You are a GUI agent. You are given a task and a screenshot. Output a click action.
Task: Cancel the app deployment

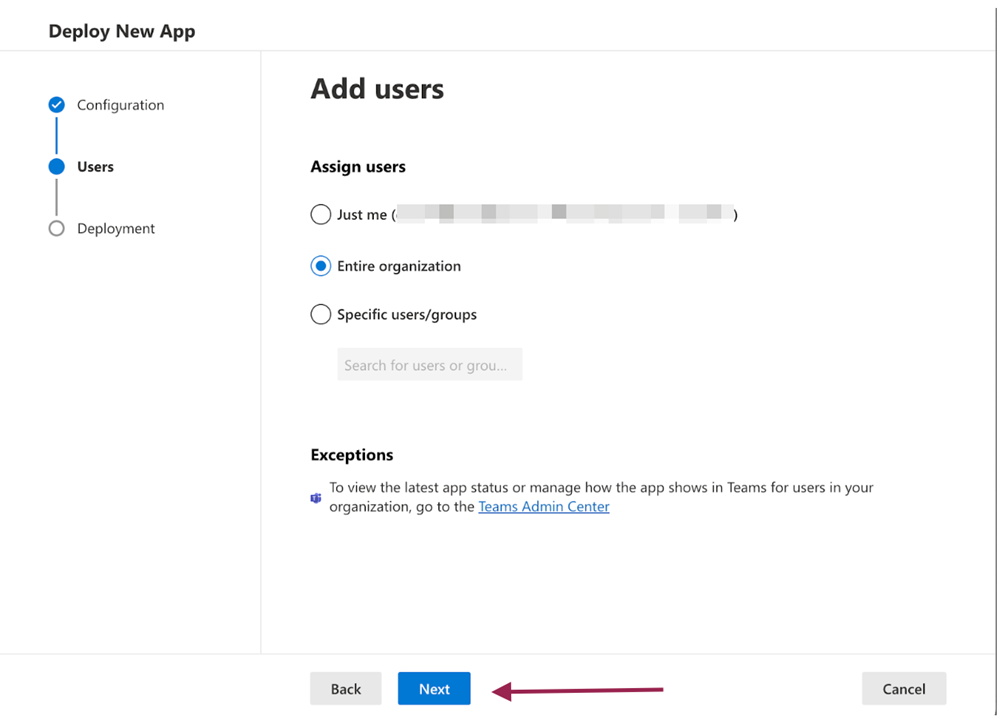click(x=903, y=689)
